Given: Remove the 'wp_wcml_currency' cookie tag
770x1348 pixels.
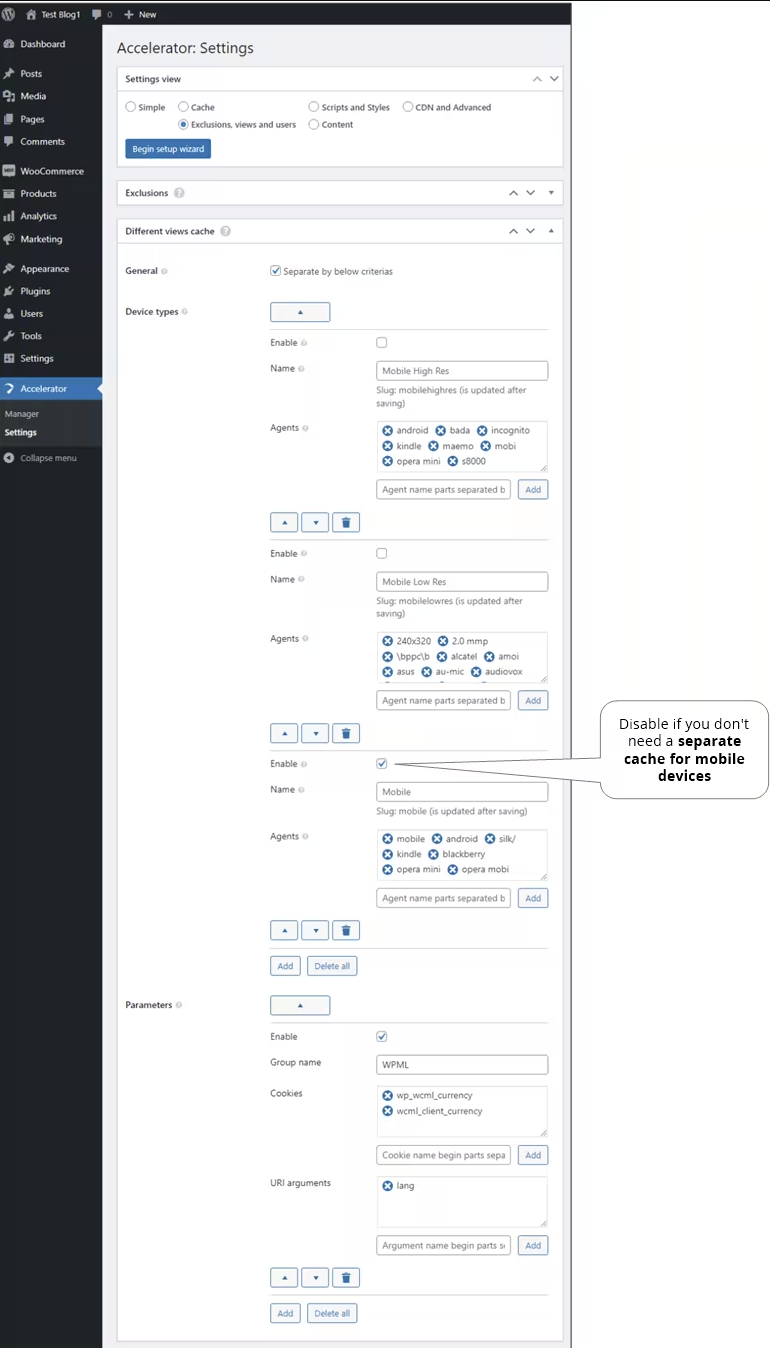Looking at the screenshot, I should point(387,1095).
